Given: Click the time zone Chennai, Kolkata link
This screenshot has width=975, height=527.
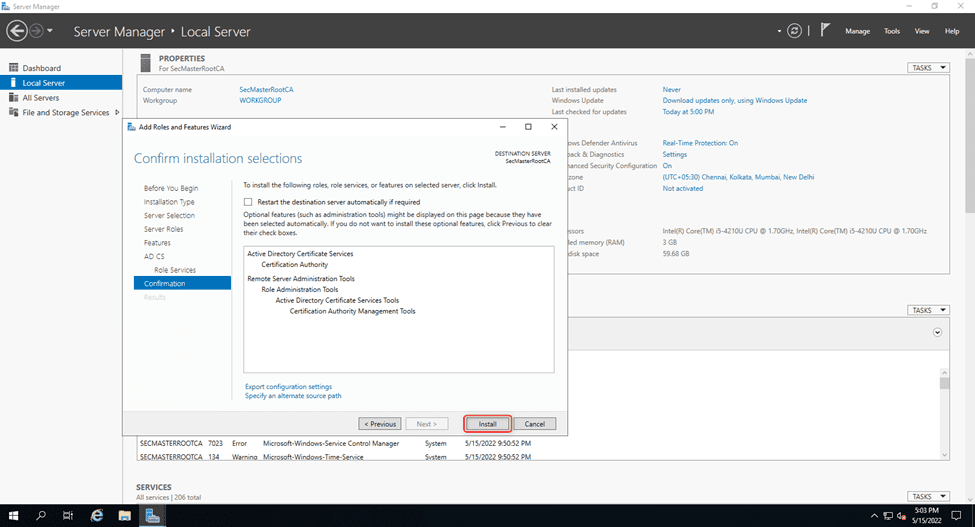Looking at the screenshot, I should point(738,177).
